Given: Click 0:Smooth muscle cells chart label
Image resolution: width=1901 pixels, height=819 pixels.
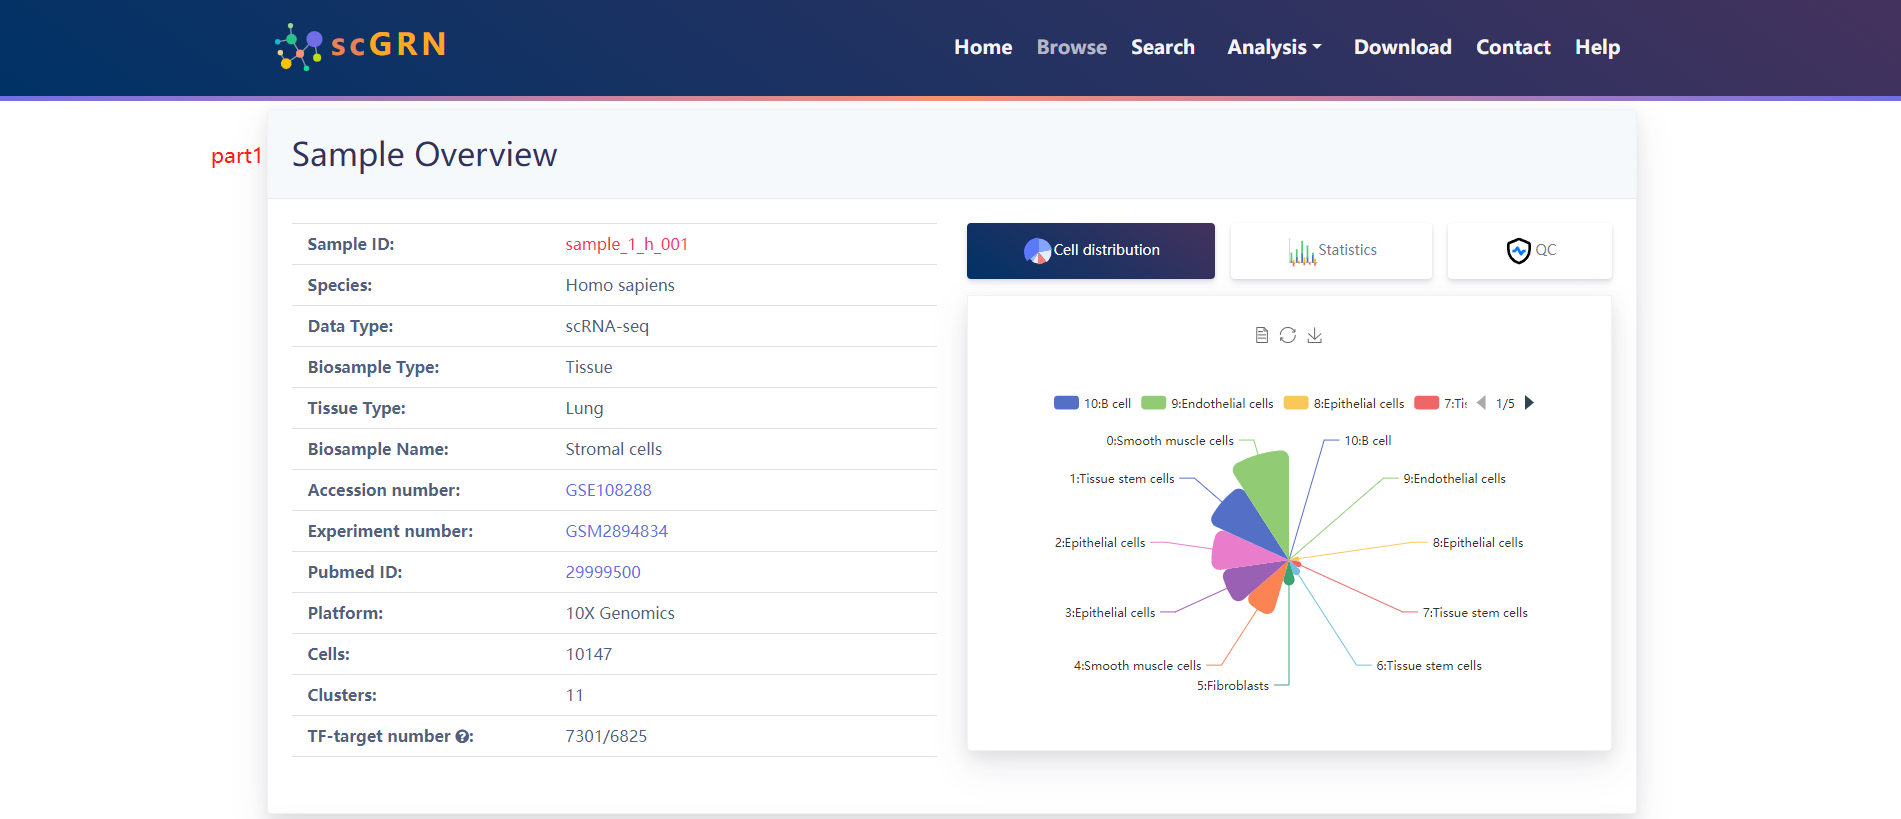Looking at the screenshot, I should (1170, 441).
